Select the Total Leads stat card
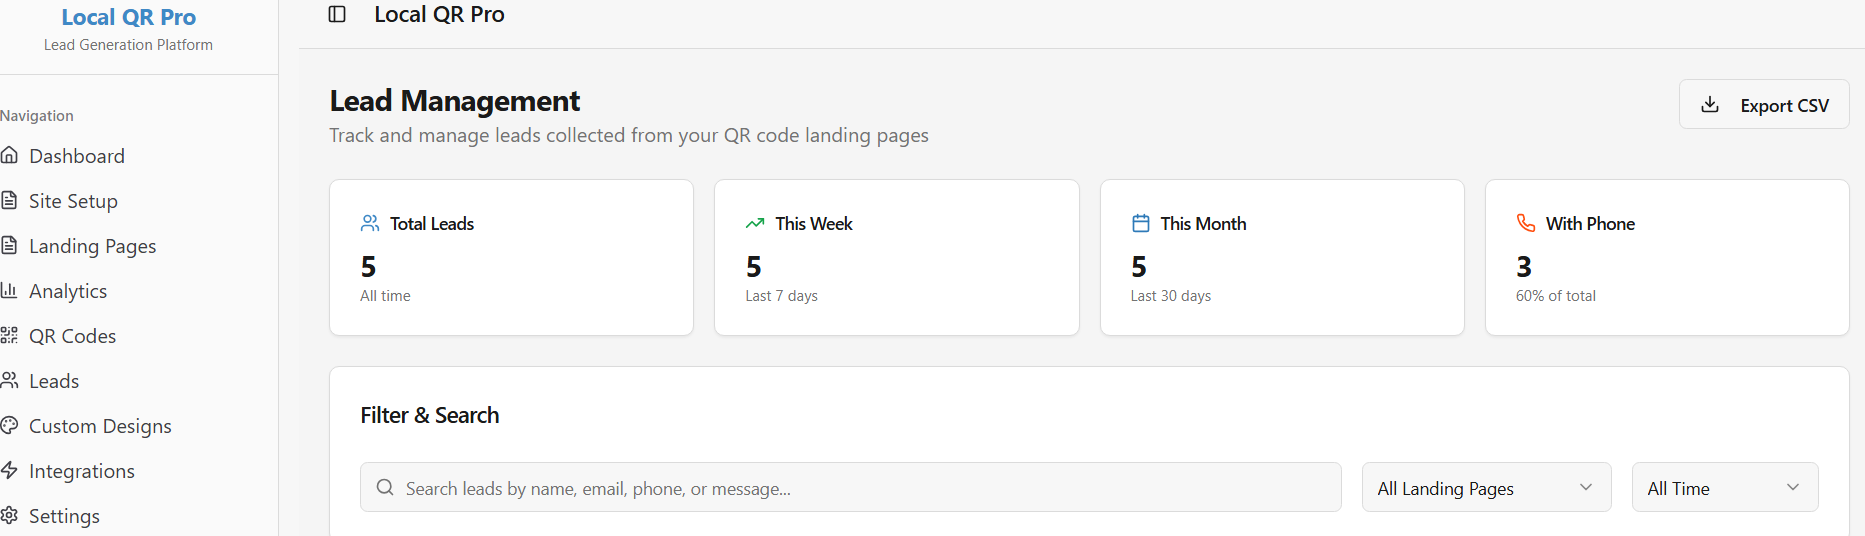The height and width of the screenshot is (536, 1865). [511, 257]
